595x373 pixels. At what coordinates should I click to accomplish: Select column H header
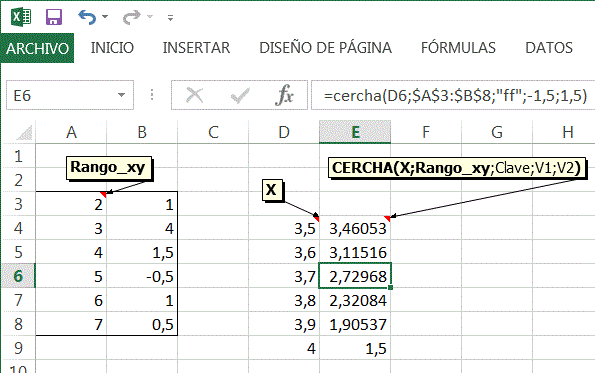coord(564,132)
